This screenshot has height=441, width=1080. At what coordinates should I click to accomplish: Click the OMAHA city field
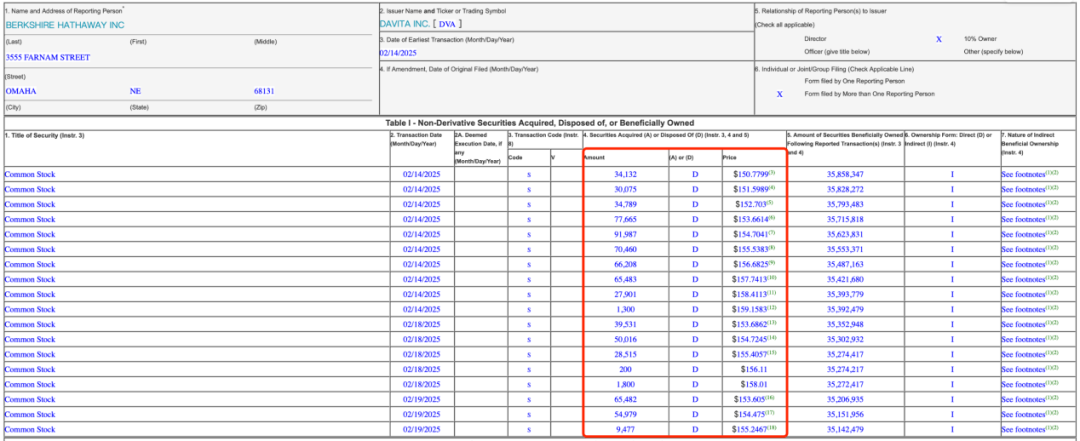click(x=23, y=91)
